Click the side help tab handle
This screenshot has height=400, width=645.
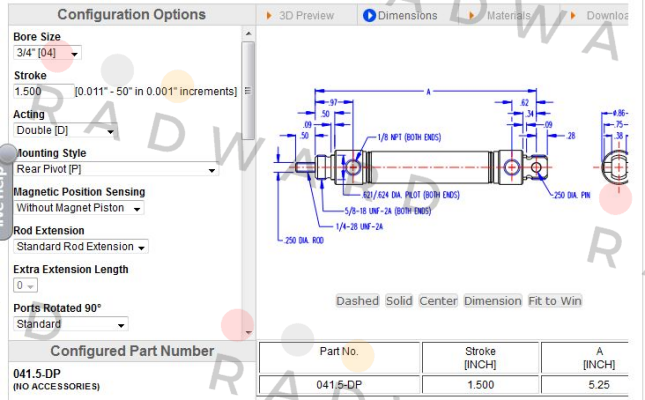point(5,191)
